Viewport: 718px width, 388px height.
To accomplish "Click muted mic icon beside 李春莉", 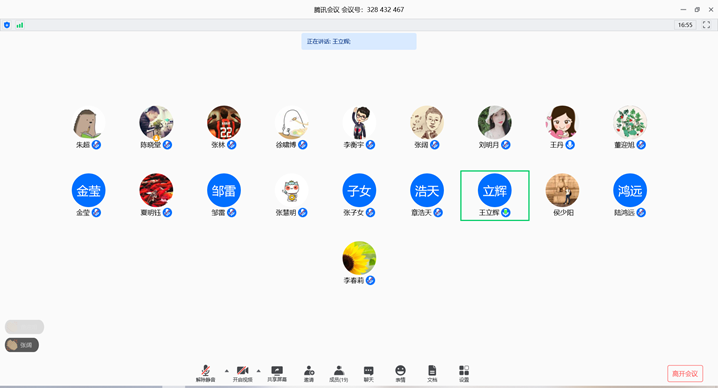I will tap(370, 280).
